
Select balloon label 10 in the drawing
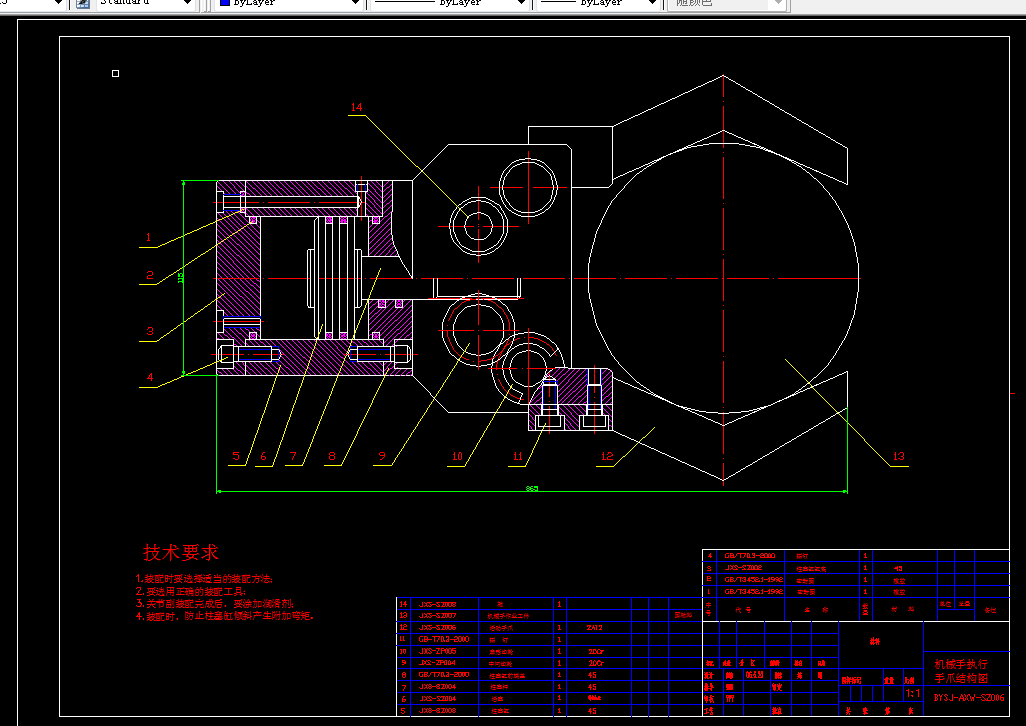(x=457, y=456)
